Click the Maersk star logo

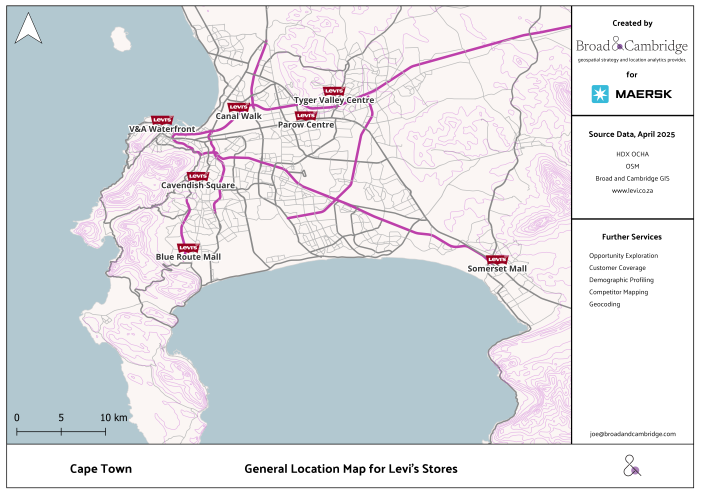(x=600, y=94)
